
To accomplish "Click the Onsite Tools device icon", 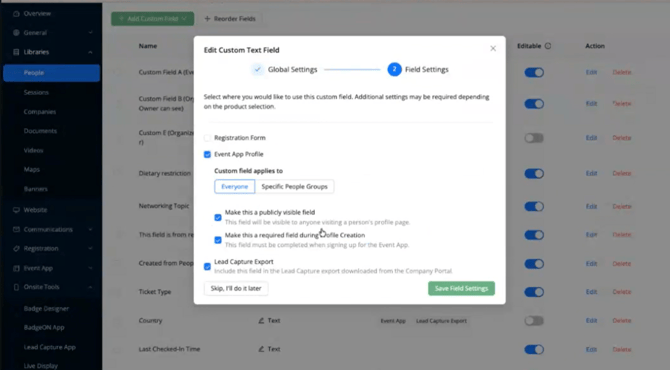I will pyautogui.click(x=16, y=287).
